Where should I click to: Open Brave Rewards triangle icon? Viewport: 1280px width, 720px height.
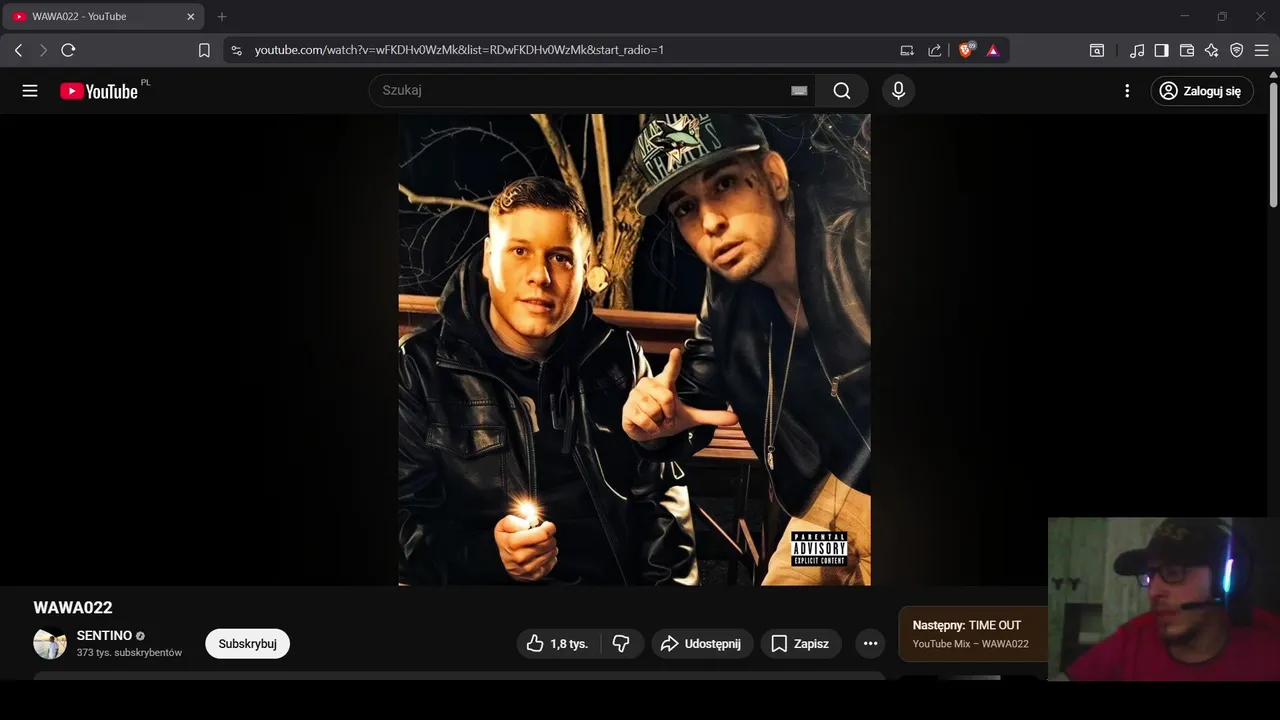tap(993, 50)
